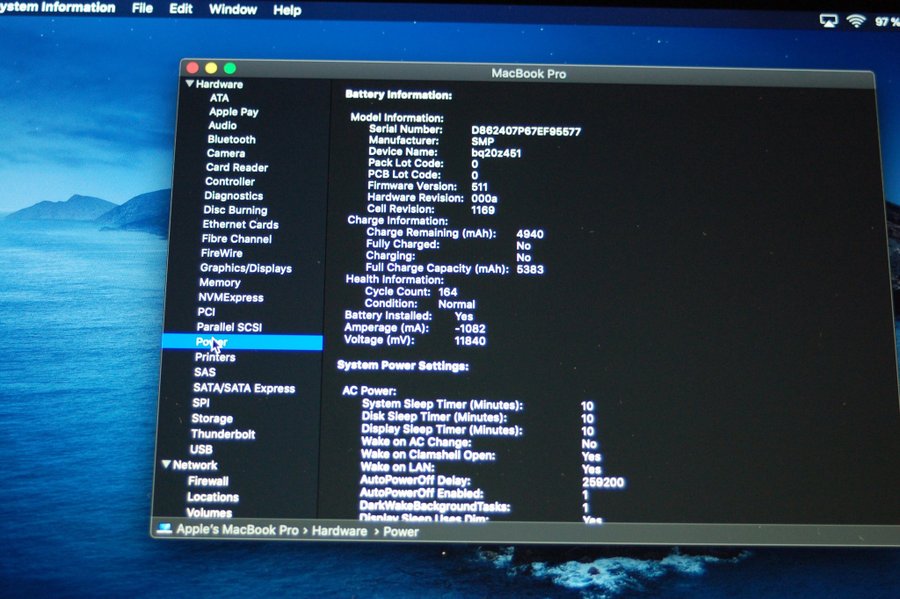Click the device name bq20z451
Viewport: 900px width, 599px height.
(x=496, y=153)
